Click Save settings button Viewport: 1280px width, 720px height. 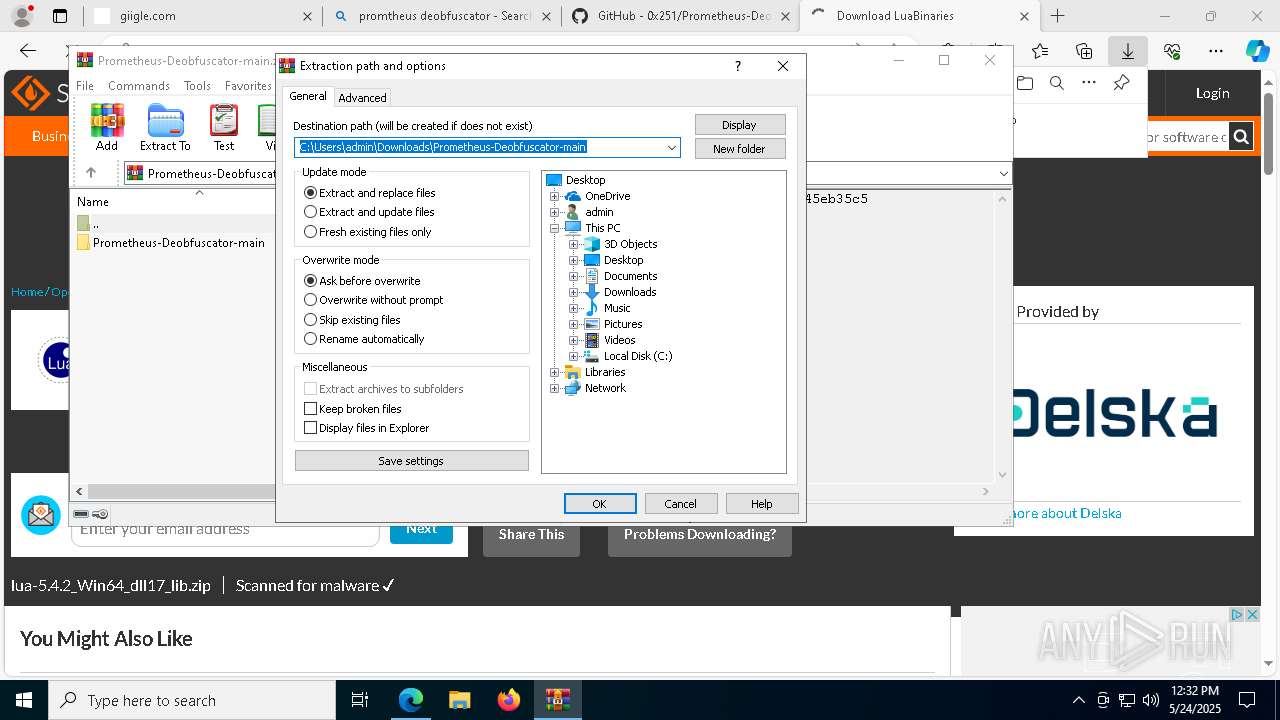click(411, 461)
